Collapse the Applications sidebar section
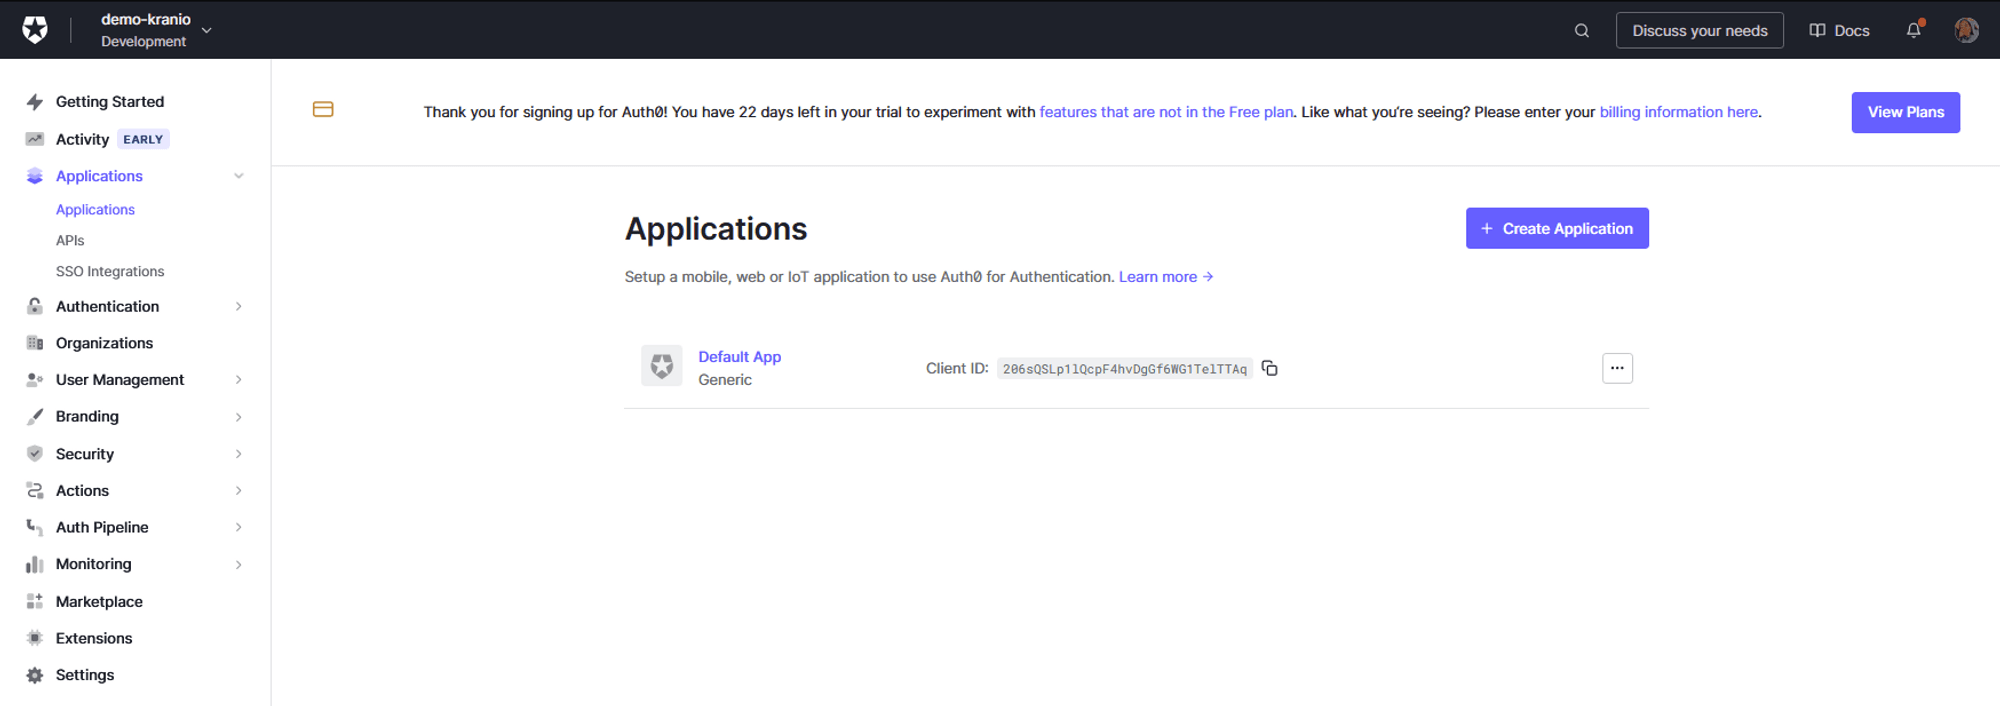The height and width of the screenshot is (706, 2000). pyautogui.click(x=238, y=176)
